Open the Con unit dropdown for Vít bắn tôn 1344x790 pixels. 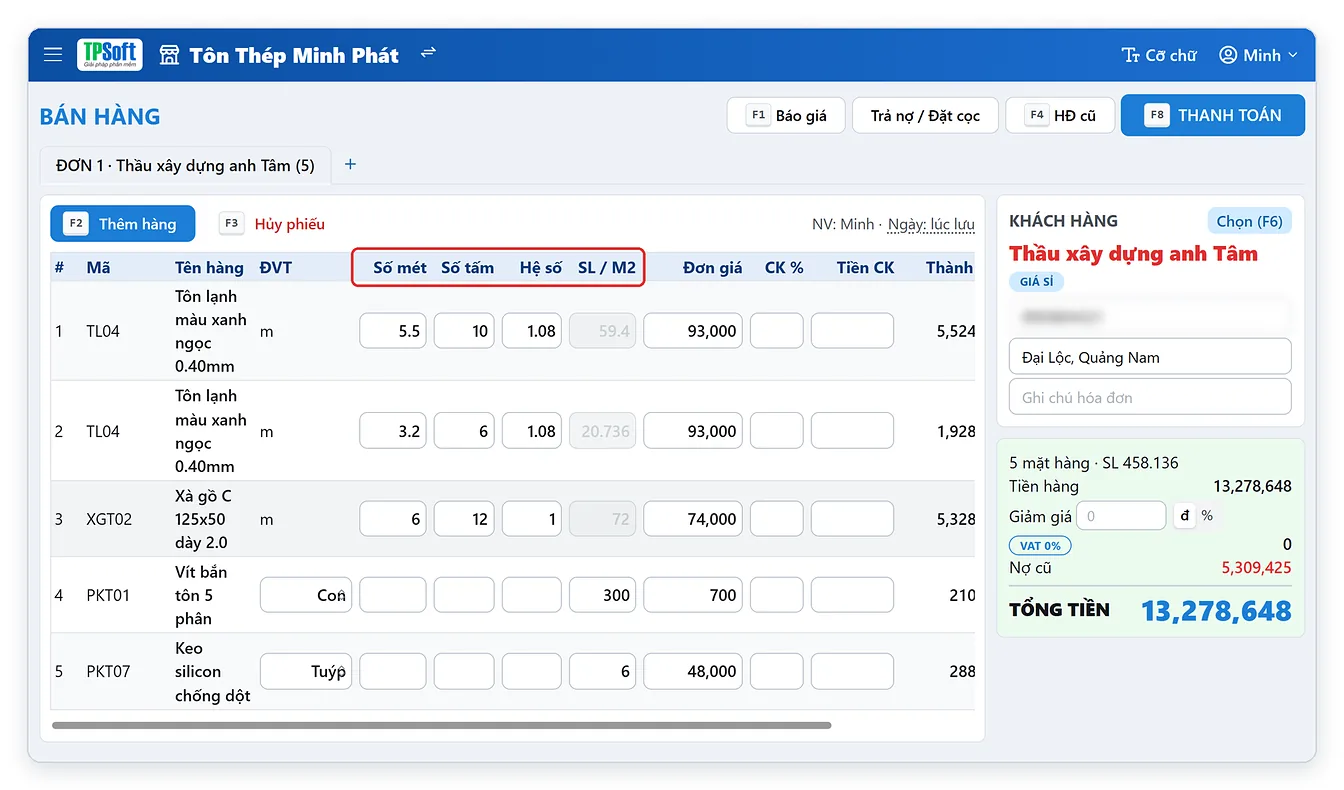[x=306, y=595]
